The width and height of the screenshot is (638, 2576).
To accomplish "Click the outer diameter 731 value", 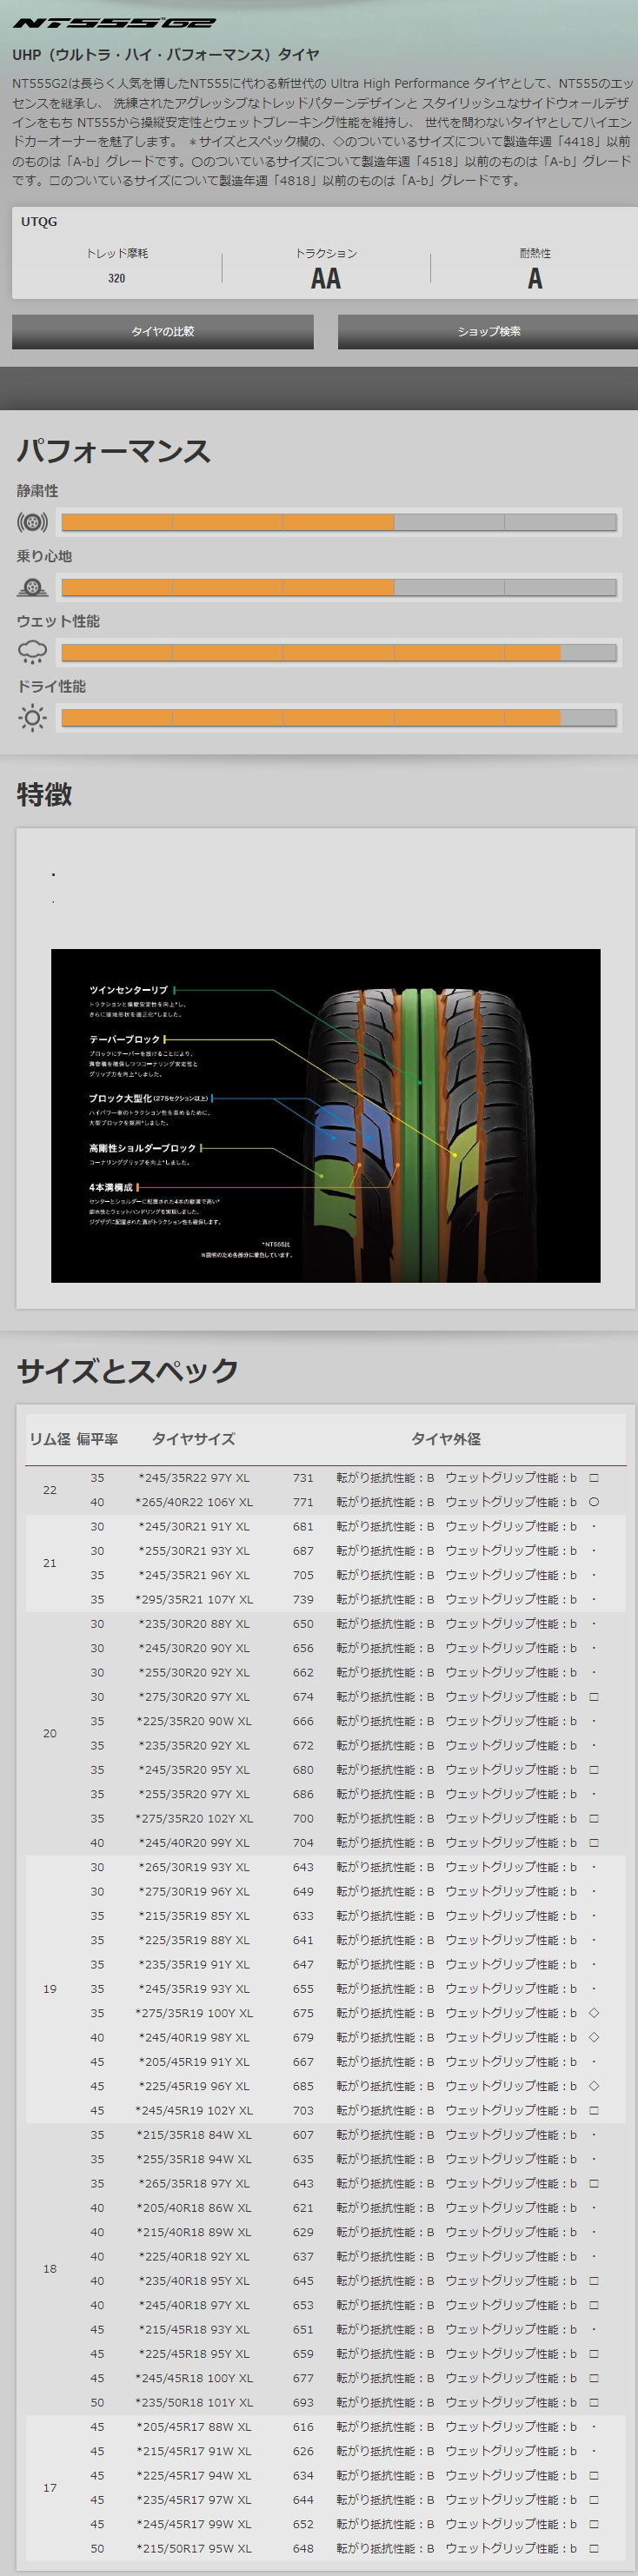I will 303,1478.
